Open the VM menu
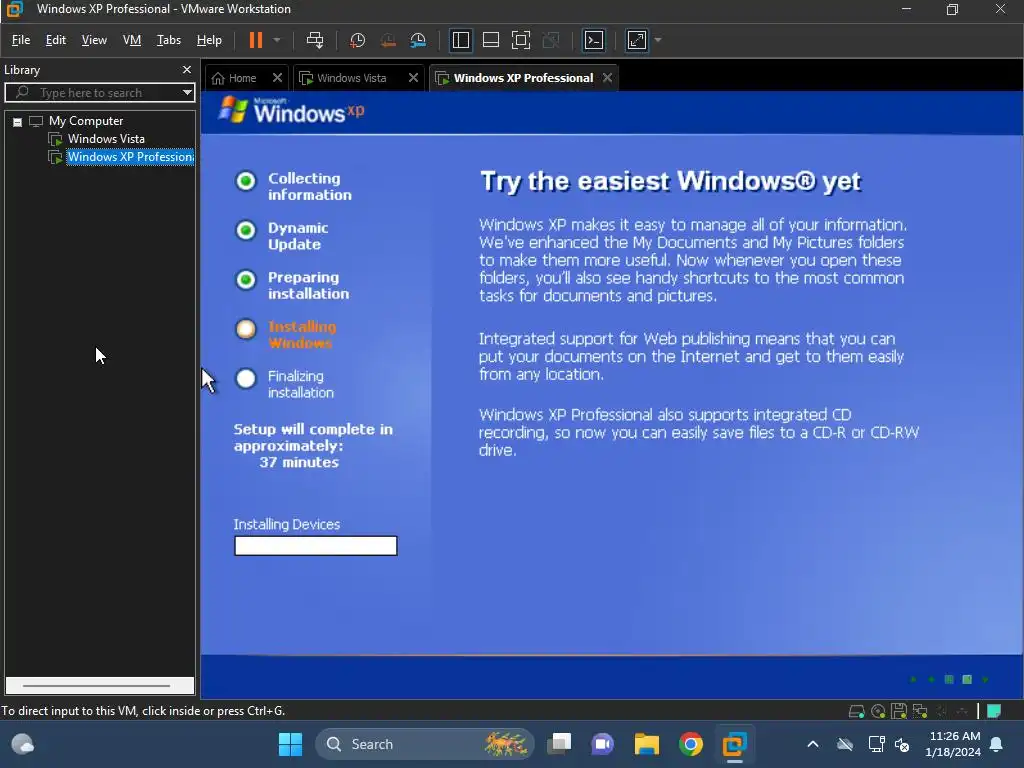 coord(132,40)
